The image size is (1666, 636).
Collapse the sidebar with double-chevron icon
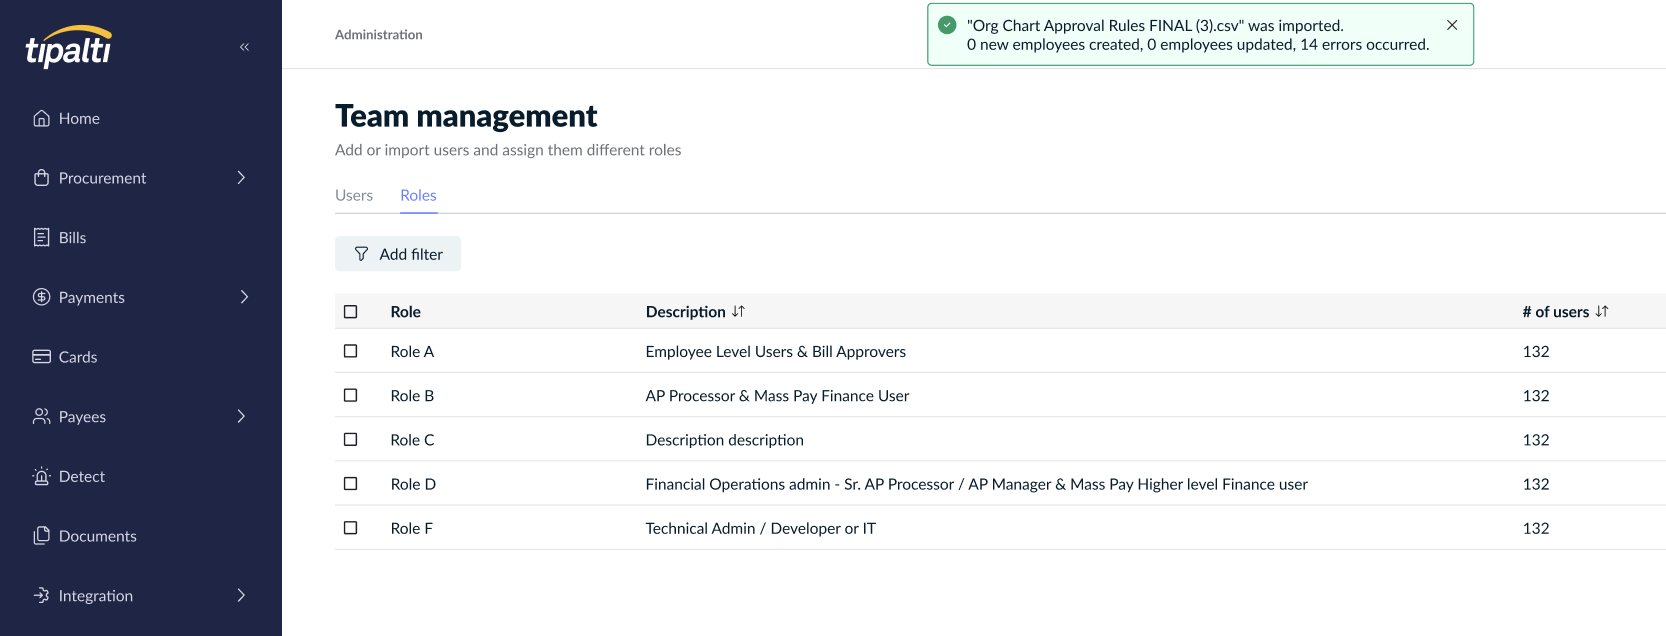pyautogui.click(x=244, y=47)
